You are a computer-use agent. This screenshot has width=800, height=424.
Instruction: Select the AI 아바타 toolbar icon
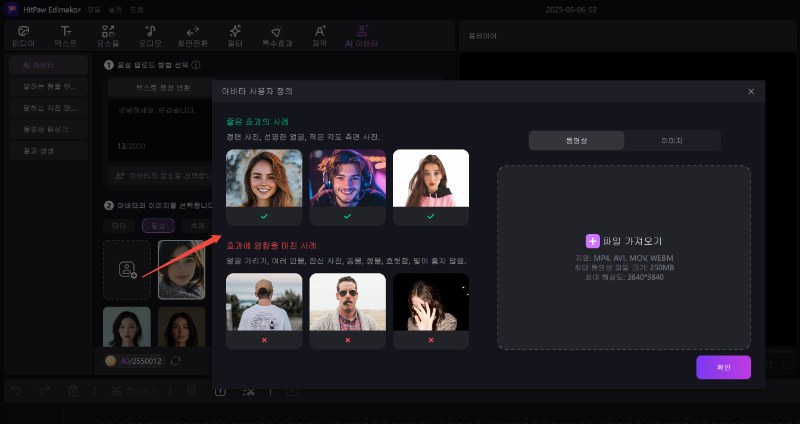coord(362,31)
